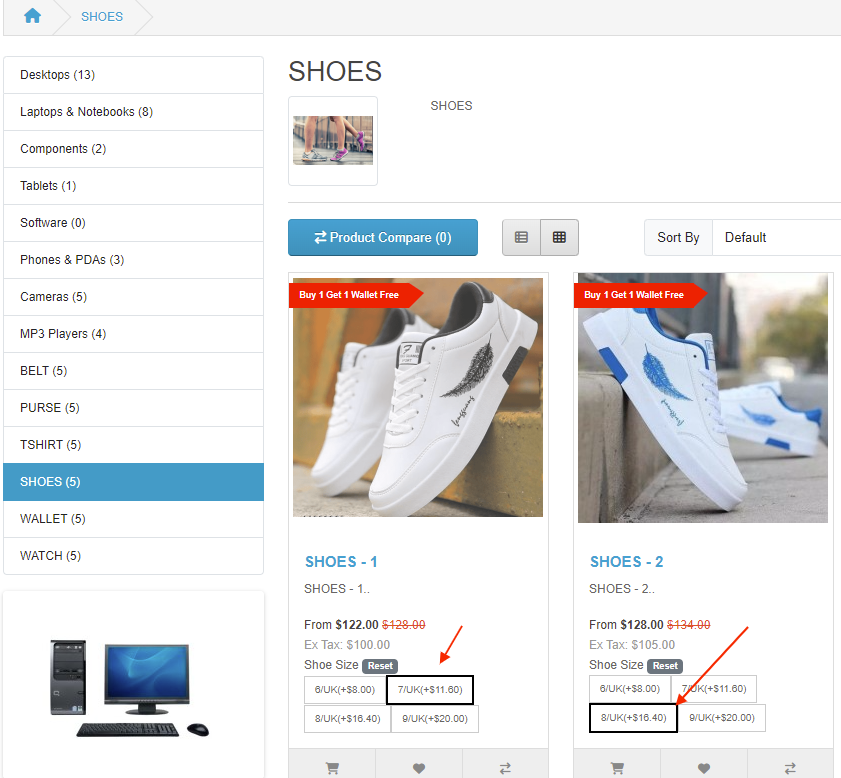Add SHOES - 1 to cart

point(332,767)
